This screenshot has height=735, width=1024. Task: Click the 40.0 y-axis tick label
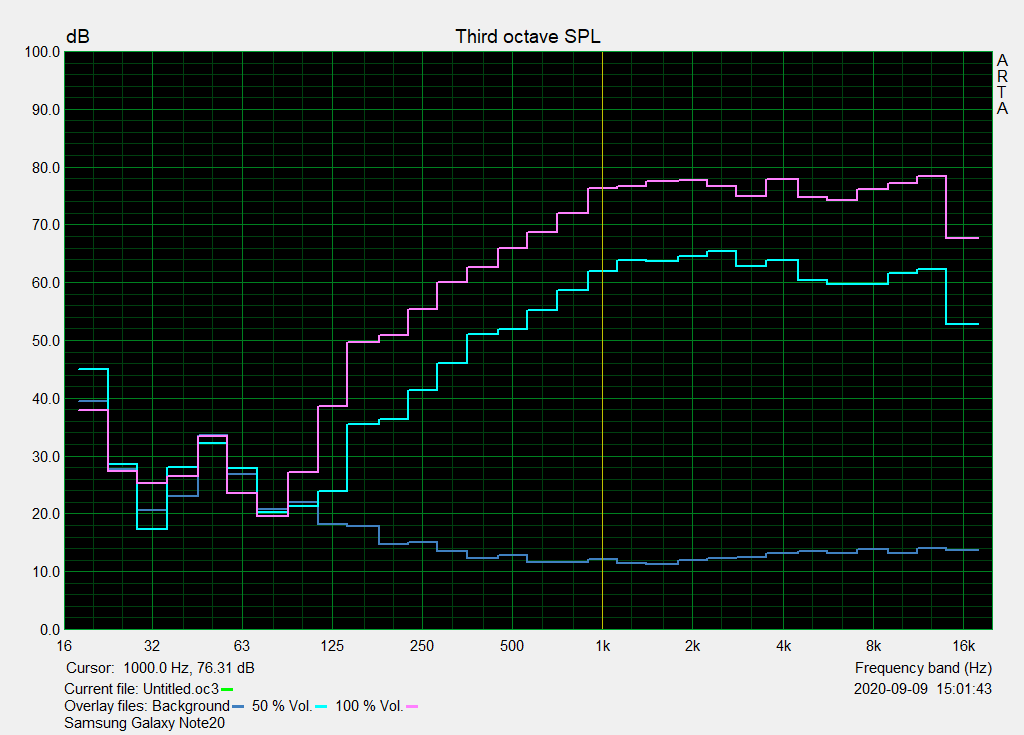46,399
